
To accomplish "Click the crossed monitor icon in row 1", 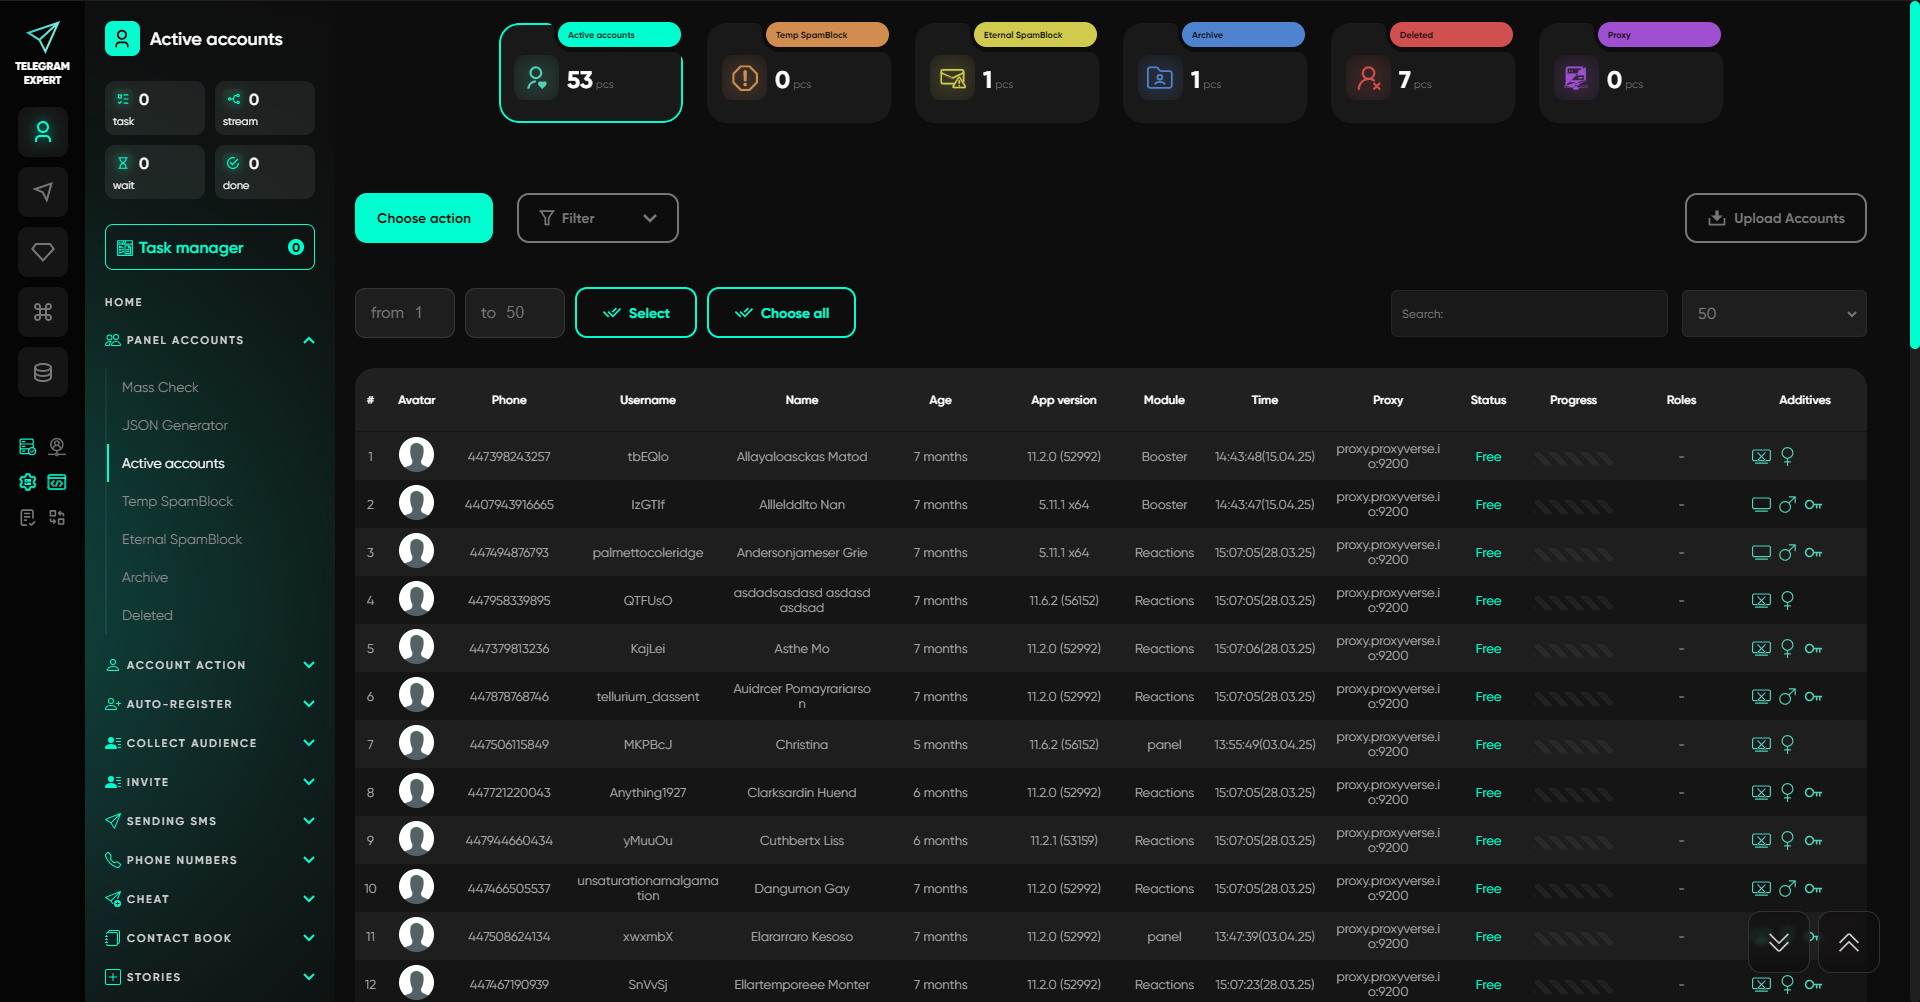I will pyautogui.click(x=1761, y=457).
